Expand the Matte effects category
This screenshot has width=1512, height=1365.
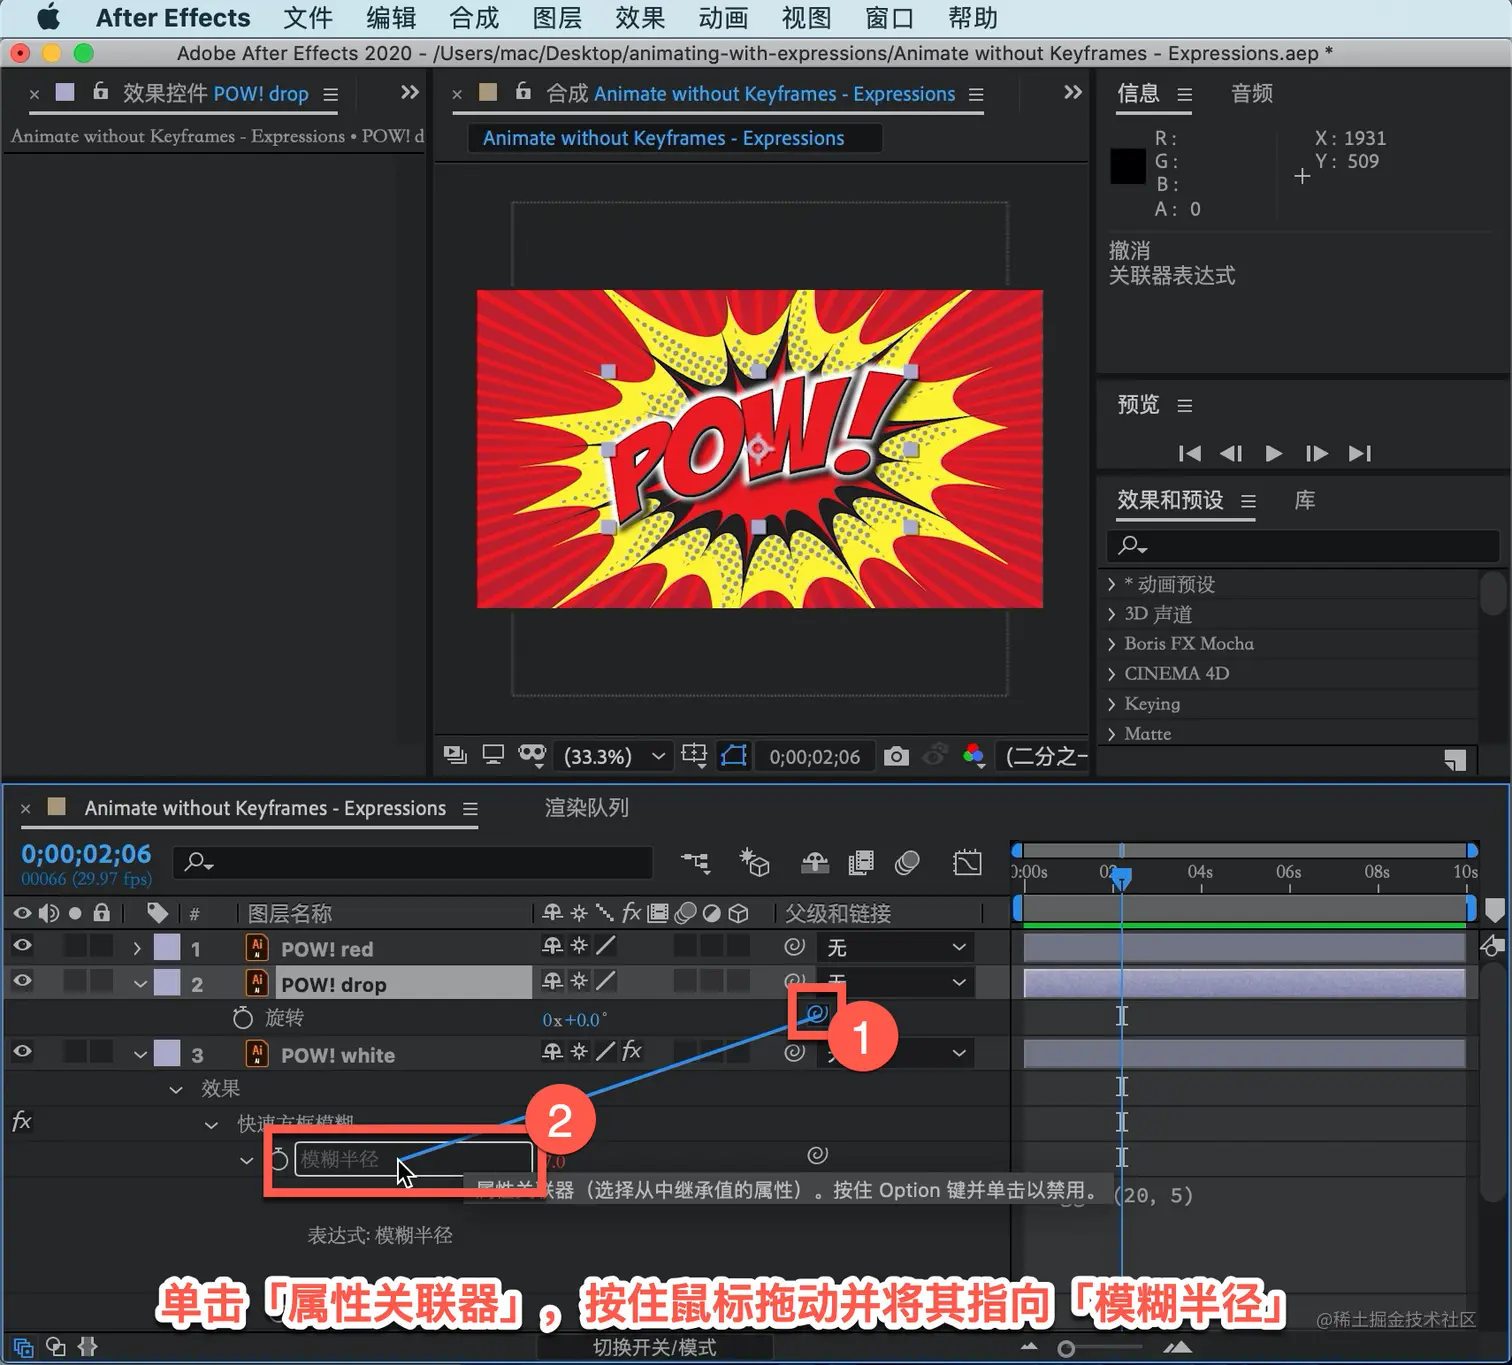pos(1111,734)
